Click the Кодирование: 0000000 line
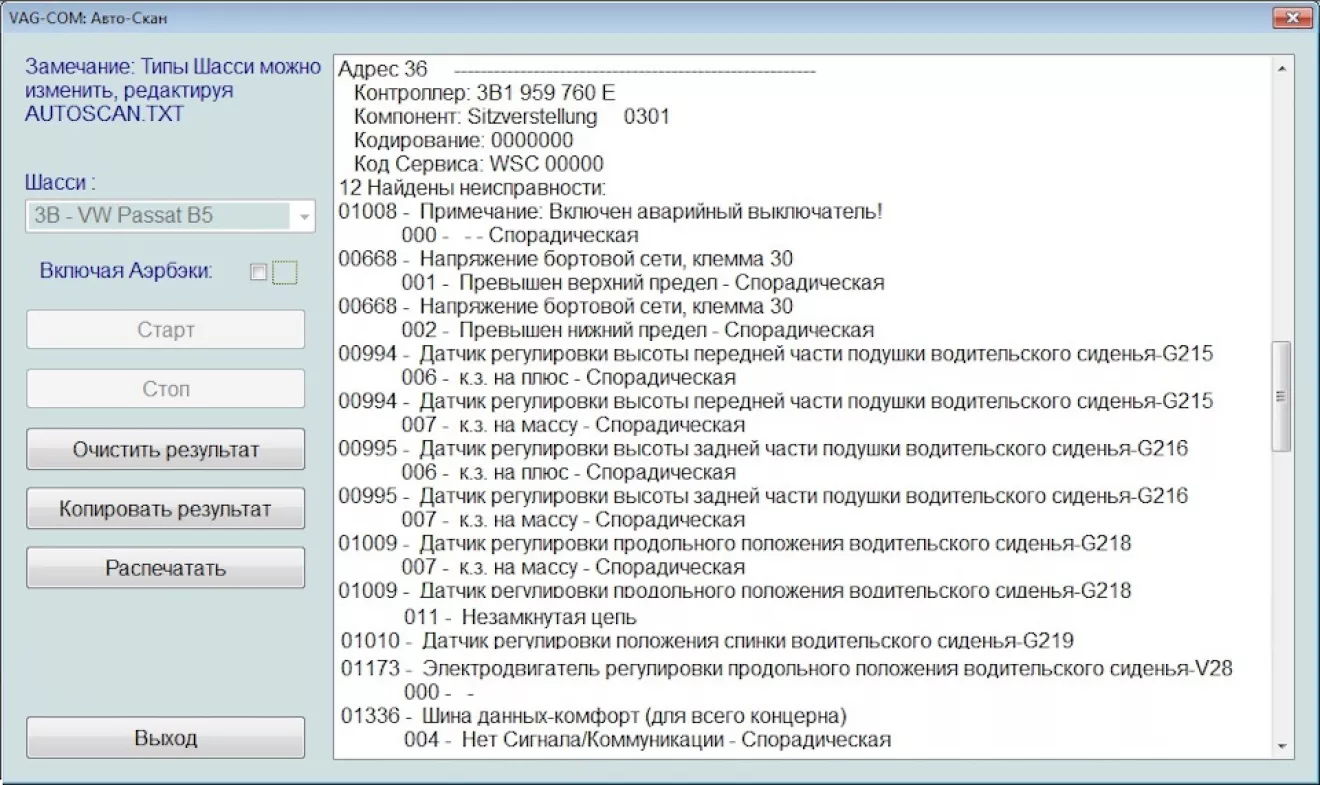This screenshot has width=1320, height=785. pyautogui.click(x=464, y=141)
